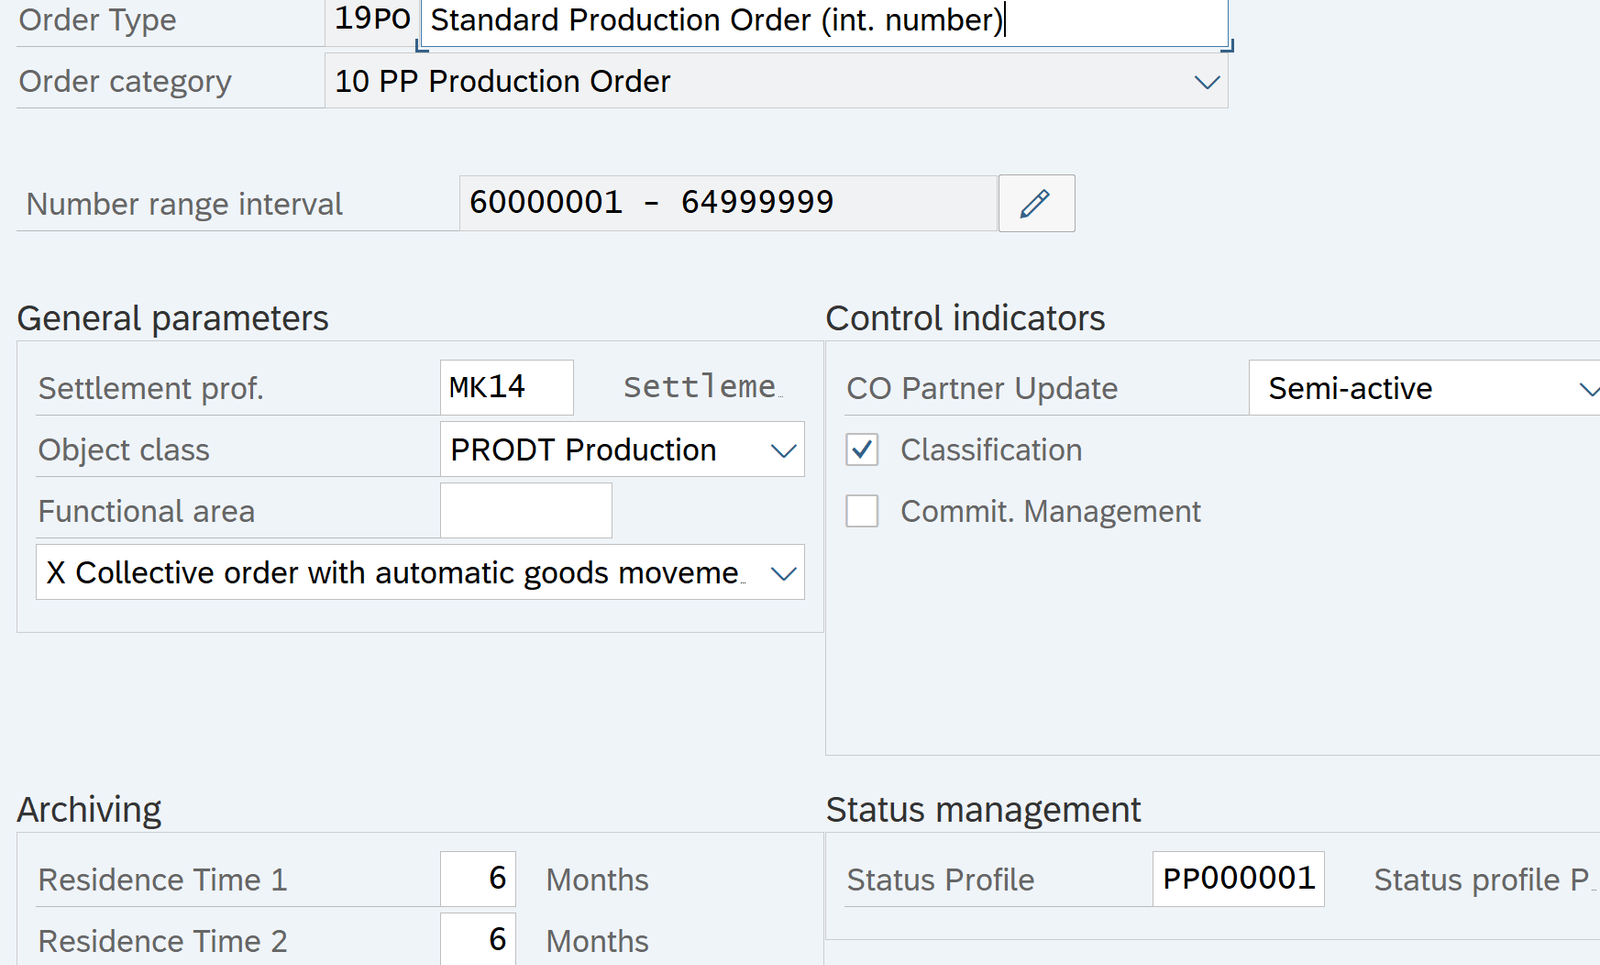The height and width of the screenshot is (965, 1600).
Task: Click the General parameters section heading
Action: coord(173,318)
